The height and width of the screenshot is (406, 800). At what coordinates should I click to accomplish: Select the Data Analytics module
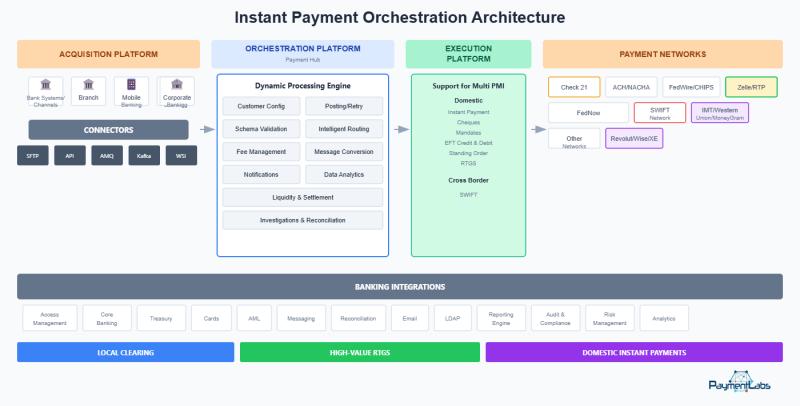click(x=344, y=174)
